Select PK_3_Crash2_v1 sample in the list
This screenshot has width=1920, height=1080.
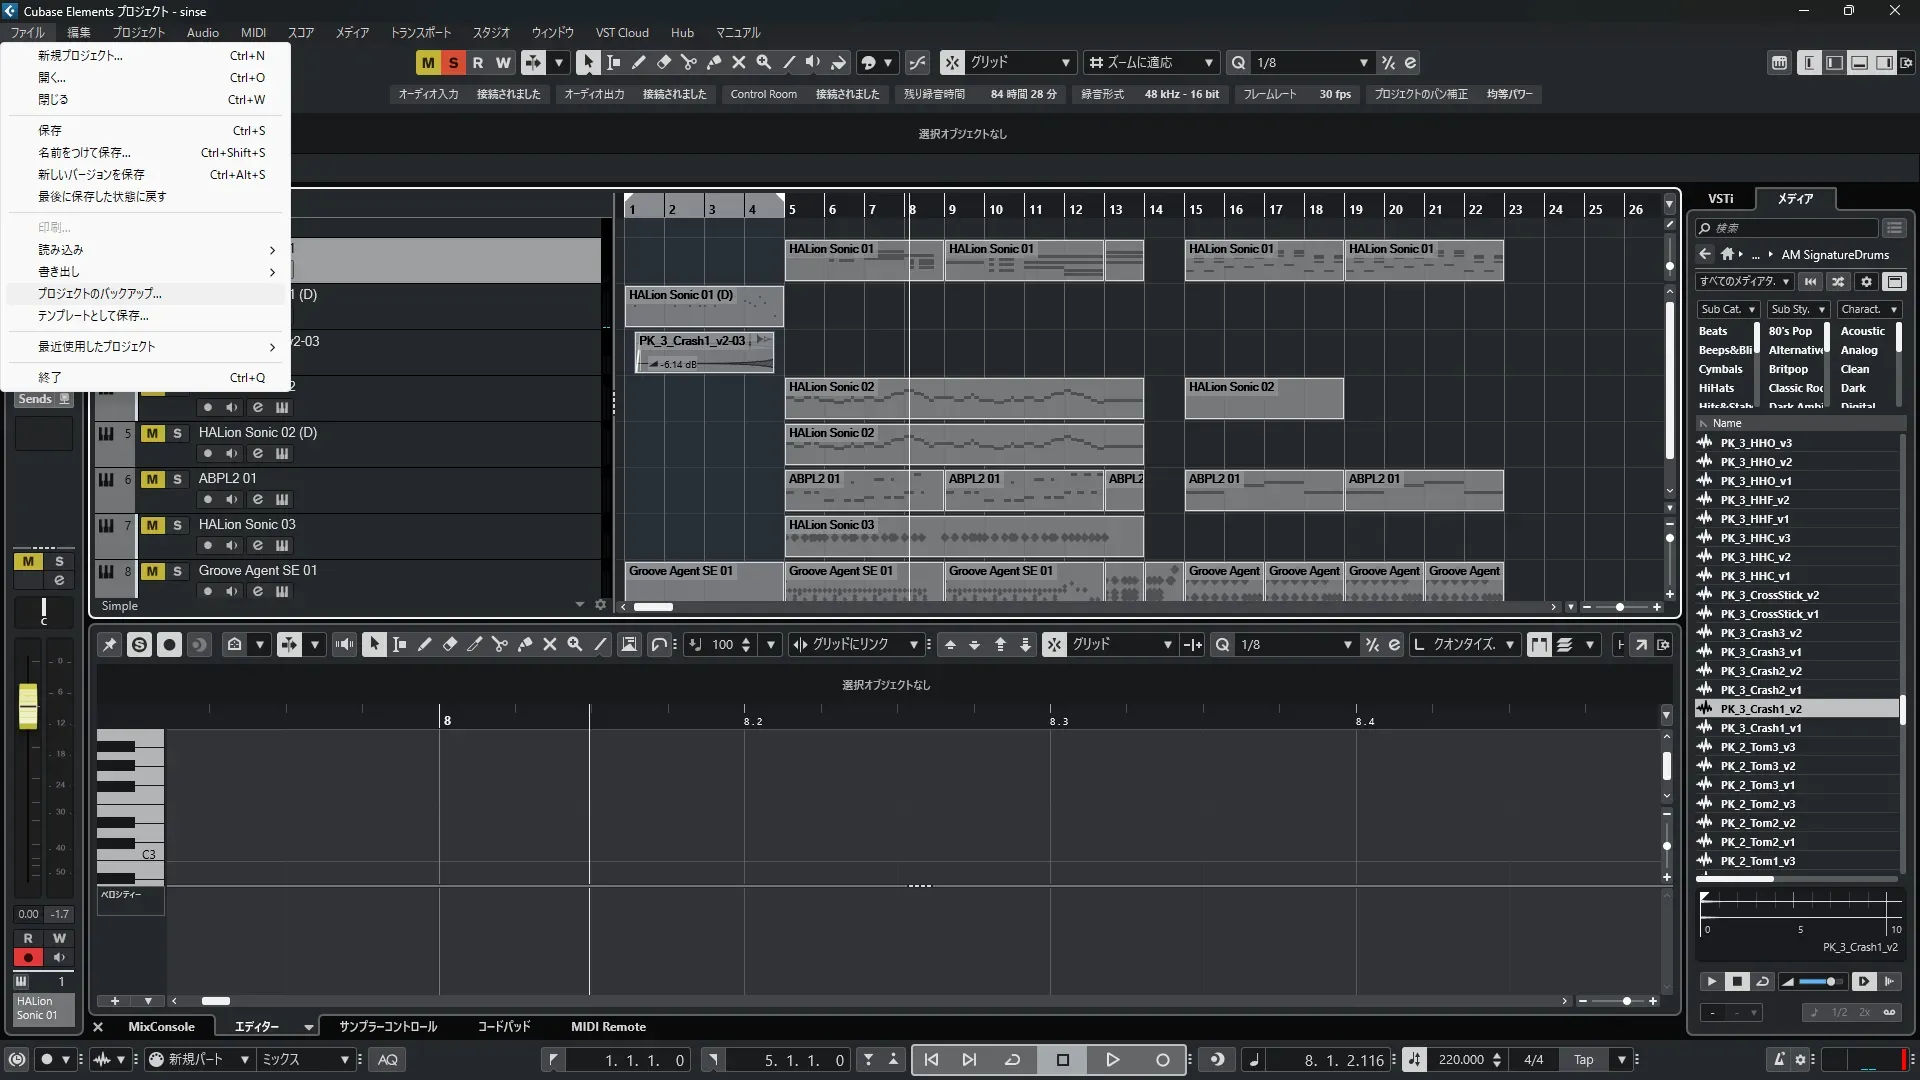click(x=1761, y=690)
